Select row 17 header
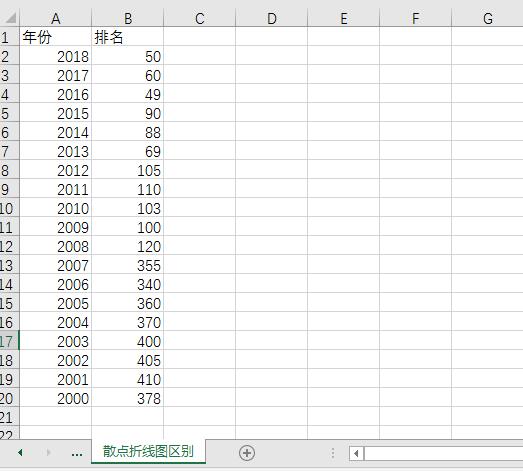The width and height of the screenshot is (523, 471). pos(9,340)
